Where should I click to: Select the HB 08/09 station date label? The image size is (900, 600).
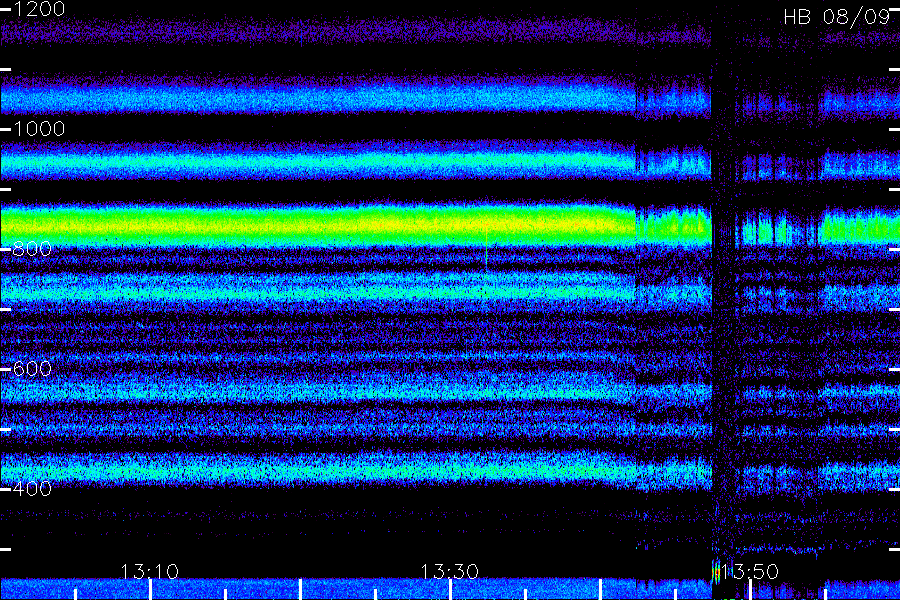click(x=836, y=17)
